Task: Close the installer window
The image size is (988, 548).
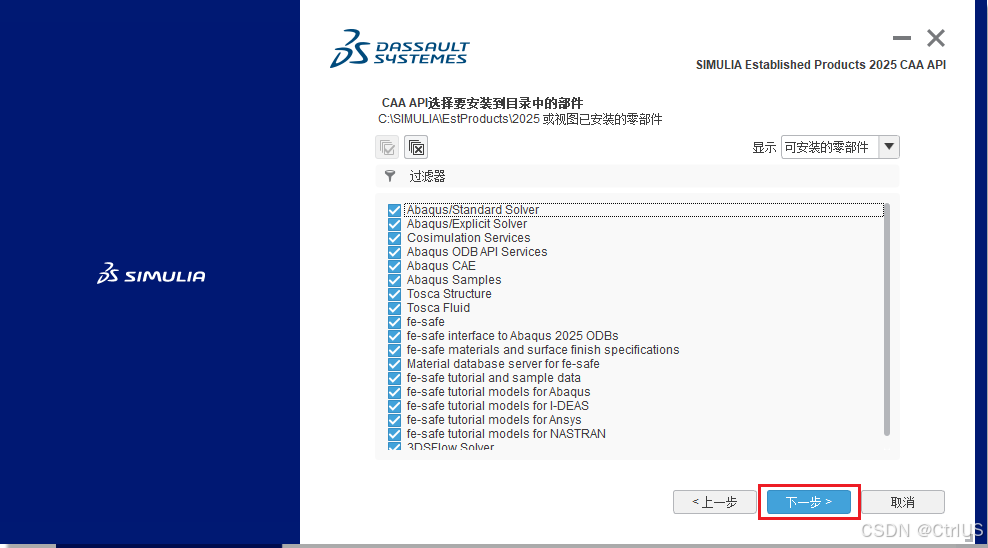Action: tap(936, 38)
